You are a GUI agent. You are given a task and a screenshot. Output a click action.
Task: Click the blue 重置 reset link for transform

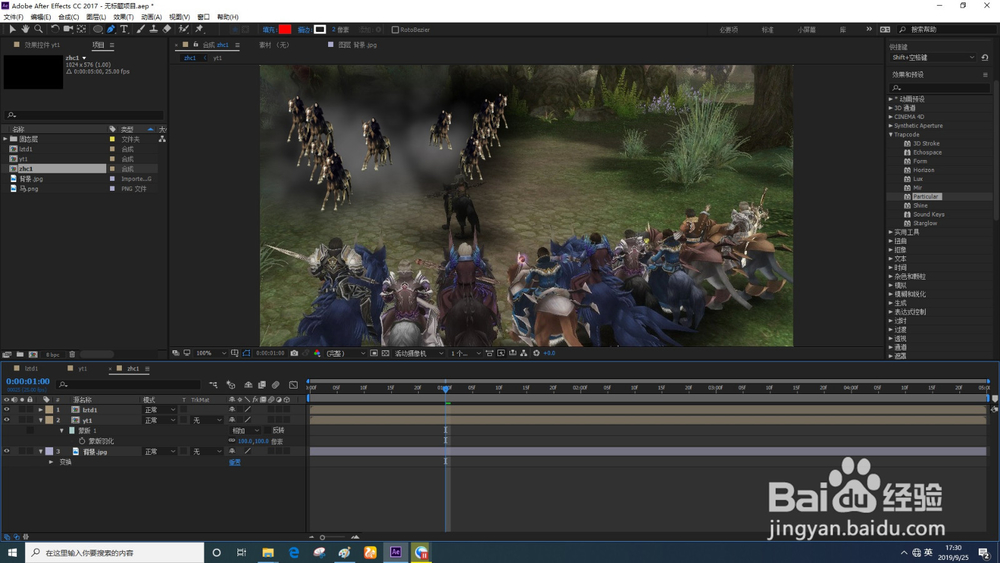coord(235,462)
